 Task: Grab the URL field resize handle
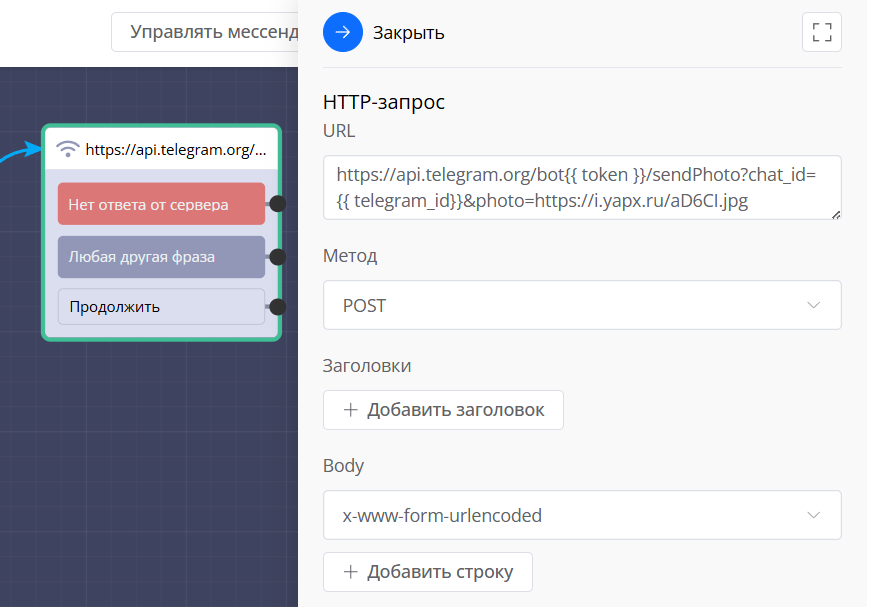coord(835,213)
